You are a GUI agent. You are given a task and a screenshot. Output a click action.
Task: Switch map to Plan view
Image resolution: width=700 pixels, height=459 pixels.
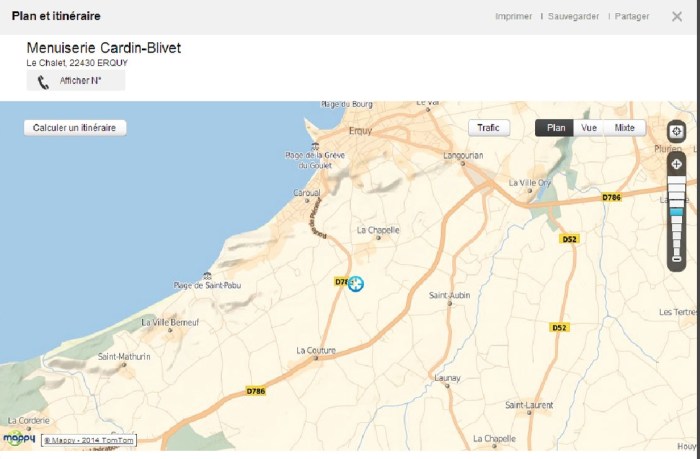tap(555, 128)
